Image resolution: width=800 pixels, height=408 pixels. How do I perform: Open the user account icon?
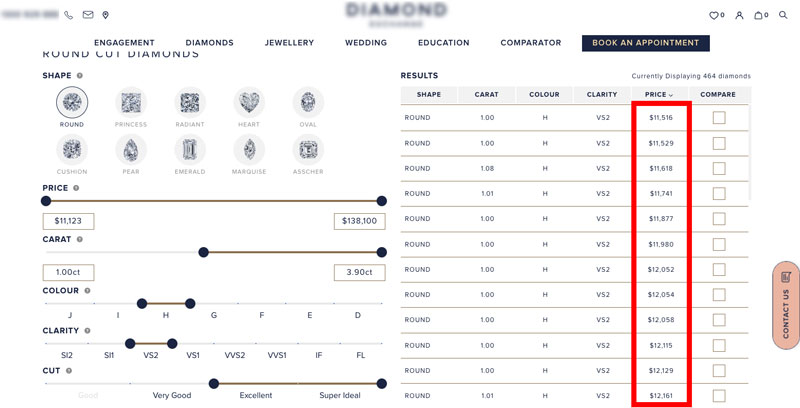(x=739, y=15)
